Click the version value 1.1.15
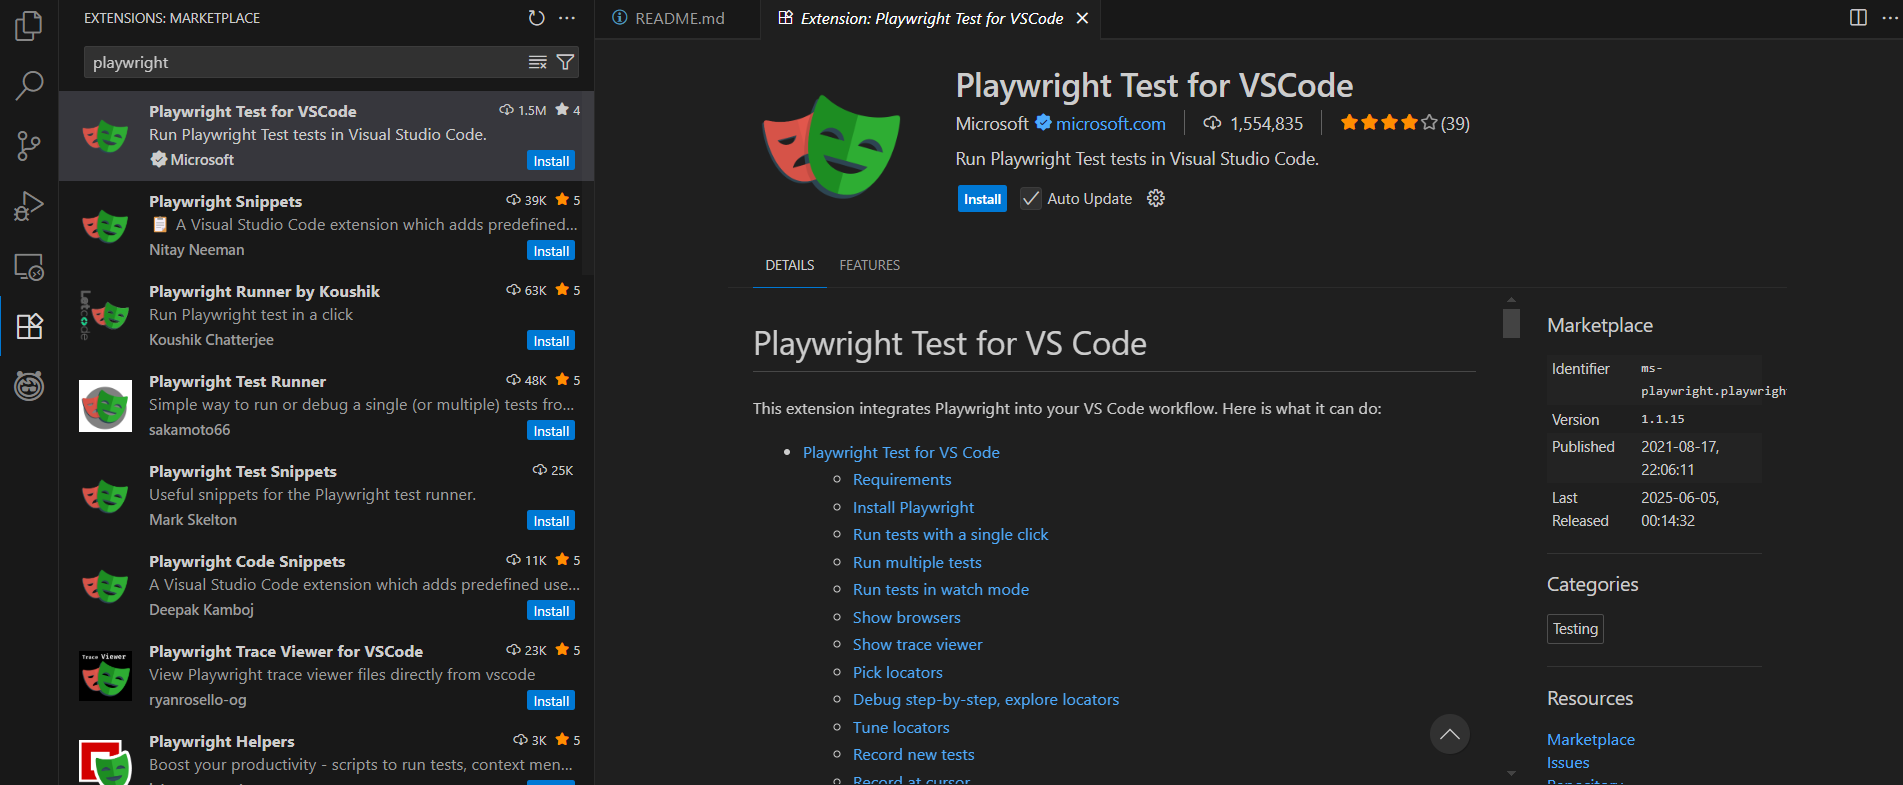This screenshot has height=785, width=1903. coord(1662,419)
